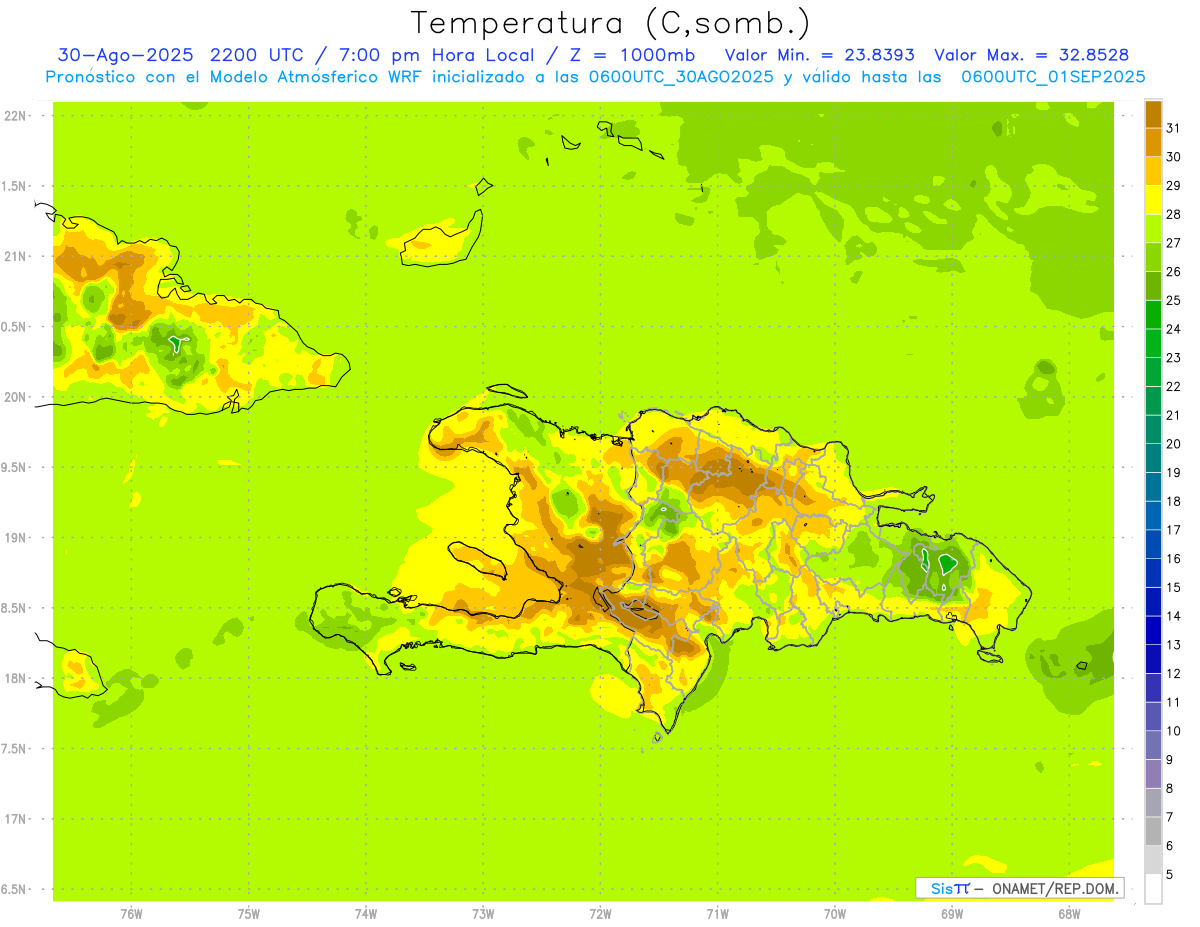Screen dimensions: 1200x927
Task: Click the '68W' longitude axis label
Action: [1069, 913]
